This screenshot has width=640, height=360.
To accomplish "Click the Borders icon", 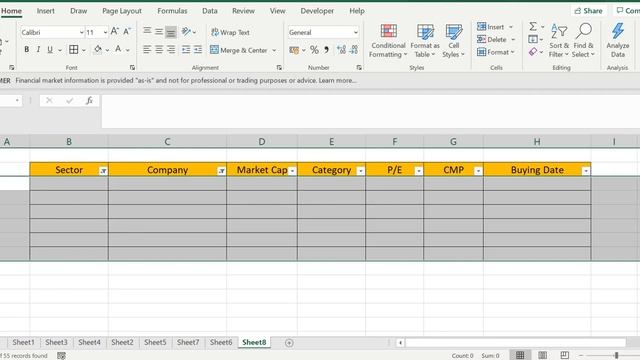I will 73,50.
